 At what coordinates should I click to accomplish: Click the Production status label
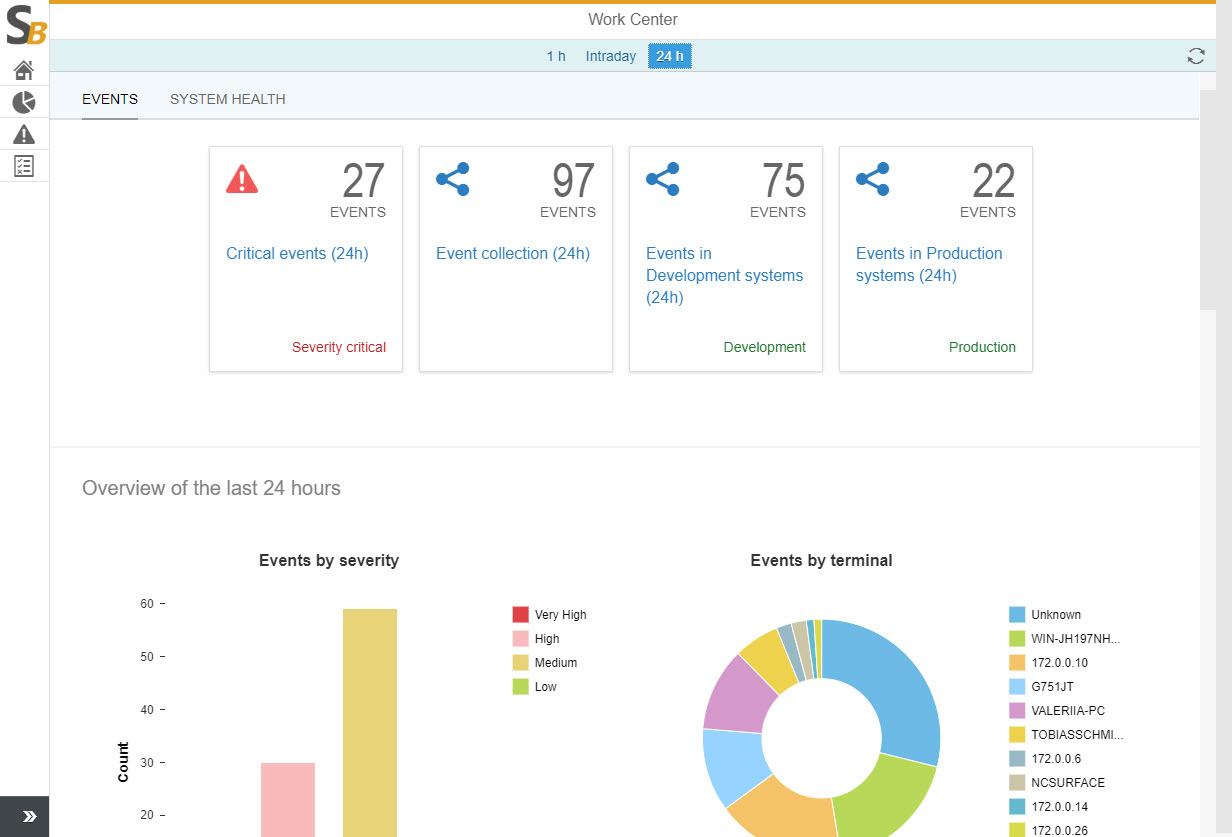click(982, 347)
